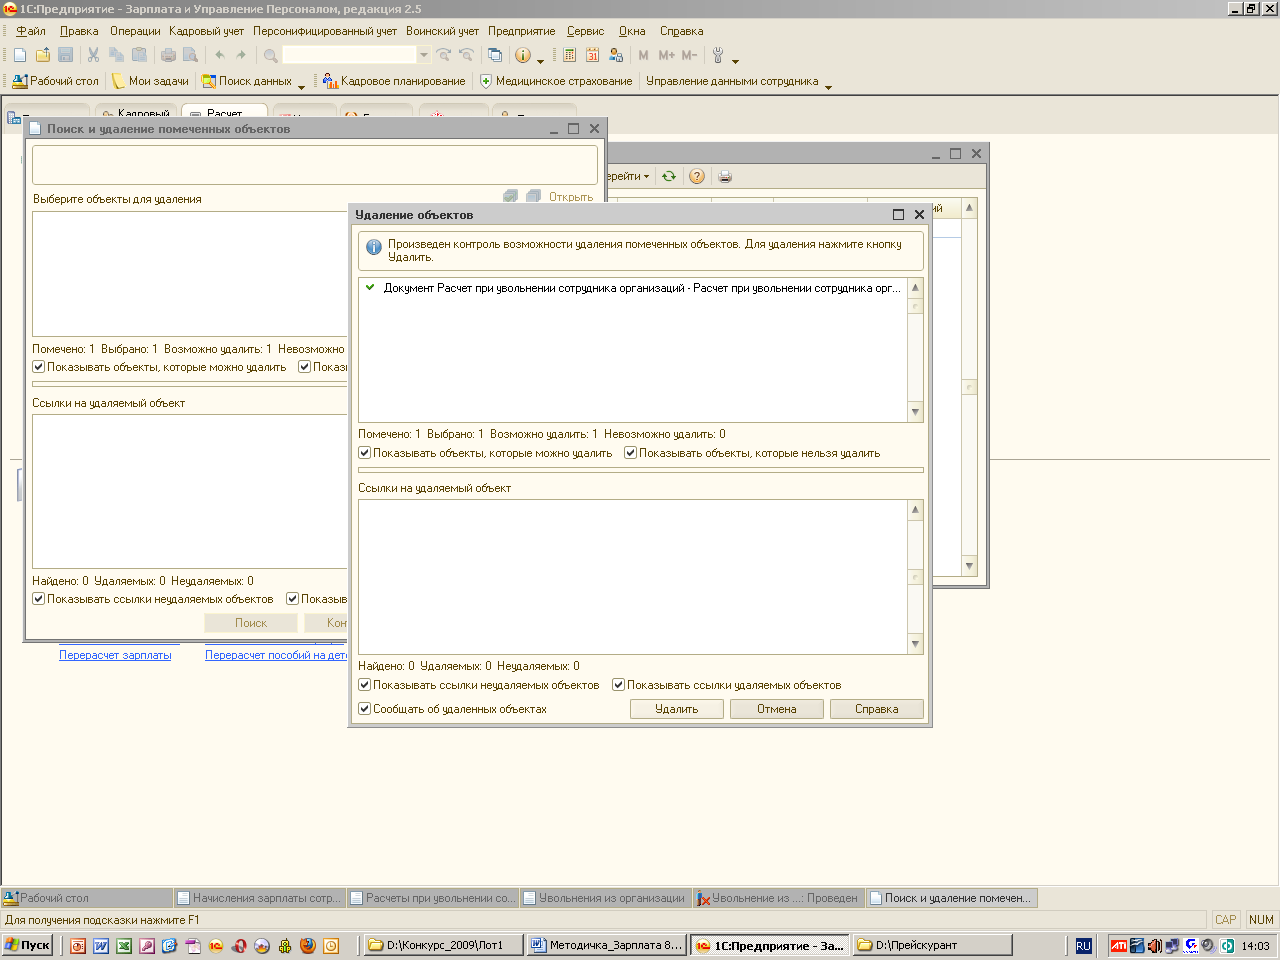This screenshot has width=1280, height=960.
Task: Click the Undo arrow icon
Action: click(x=219, y=55)
